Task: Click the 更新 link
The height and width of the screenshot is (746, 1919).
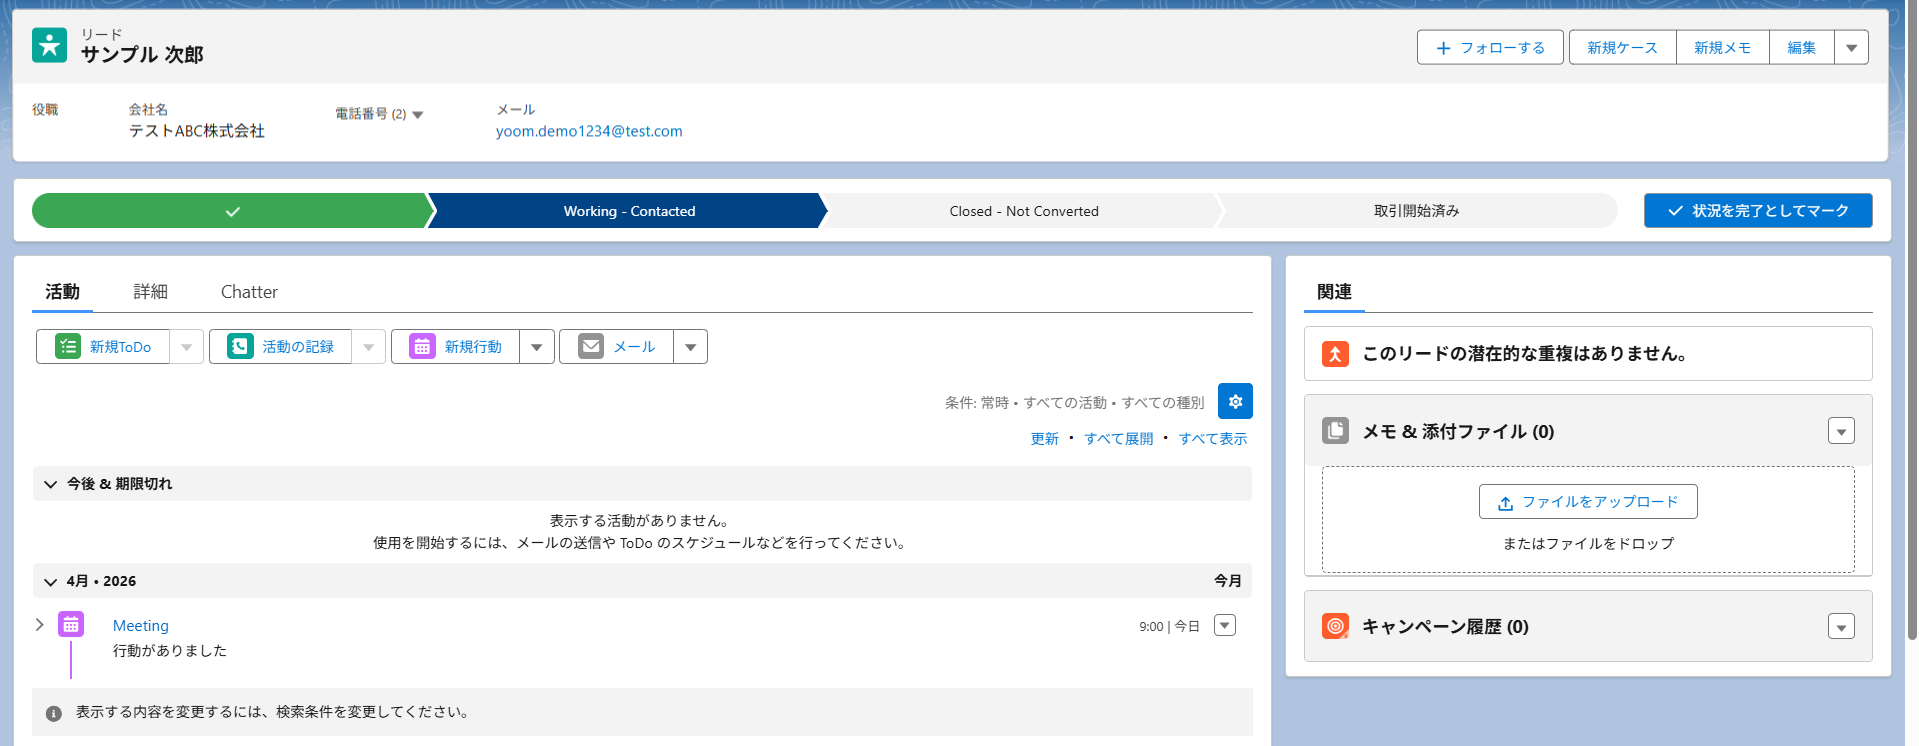Action: 1045,439
